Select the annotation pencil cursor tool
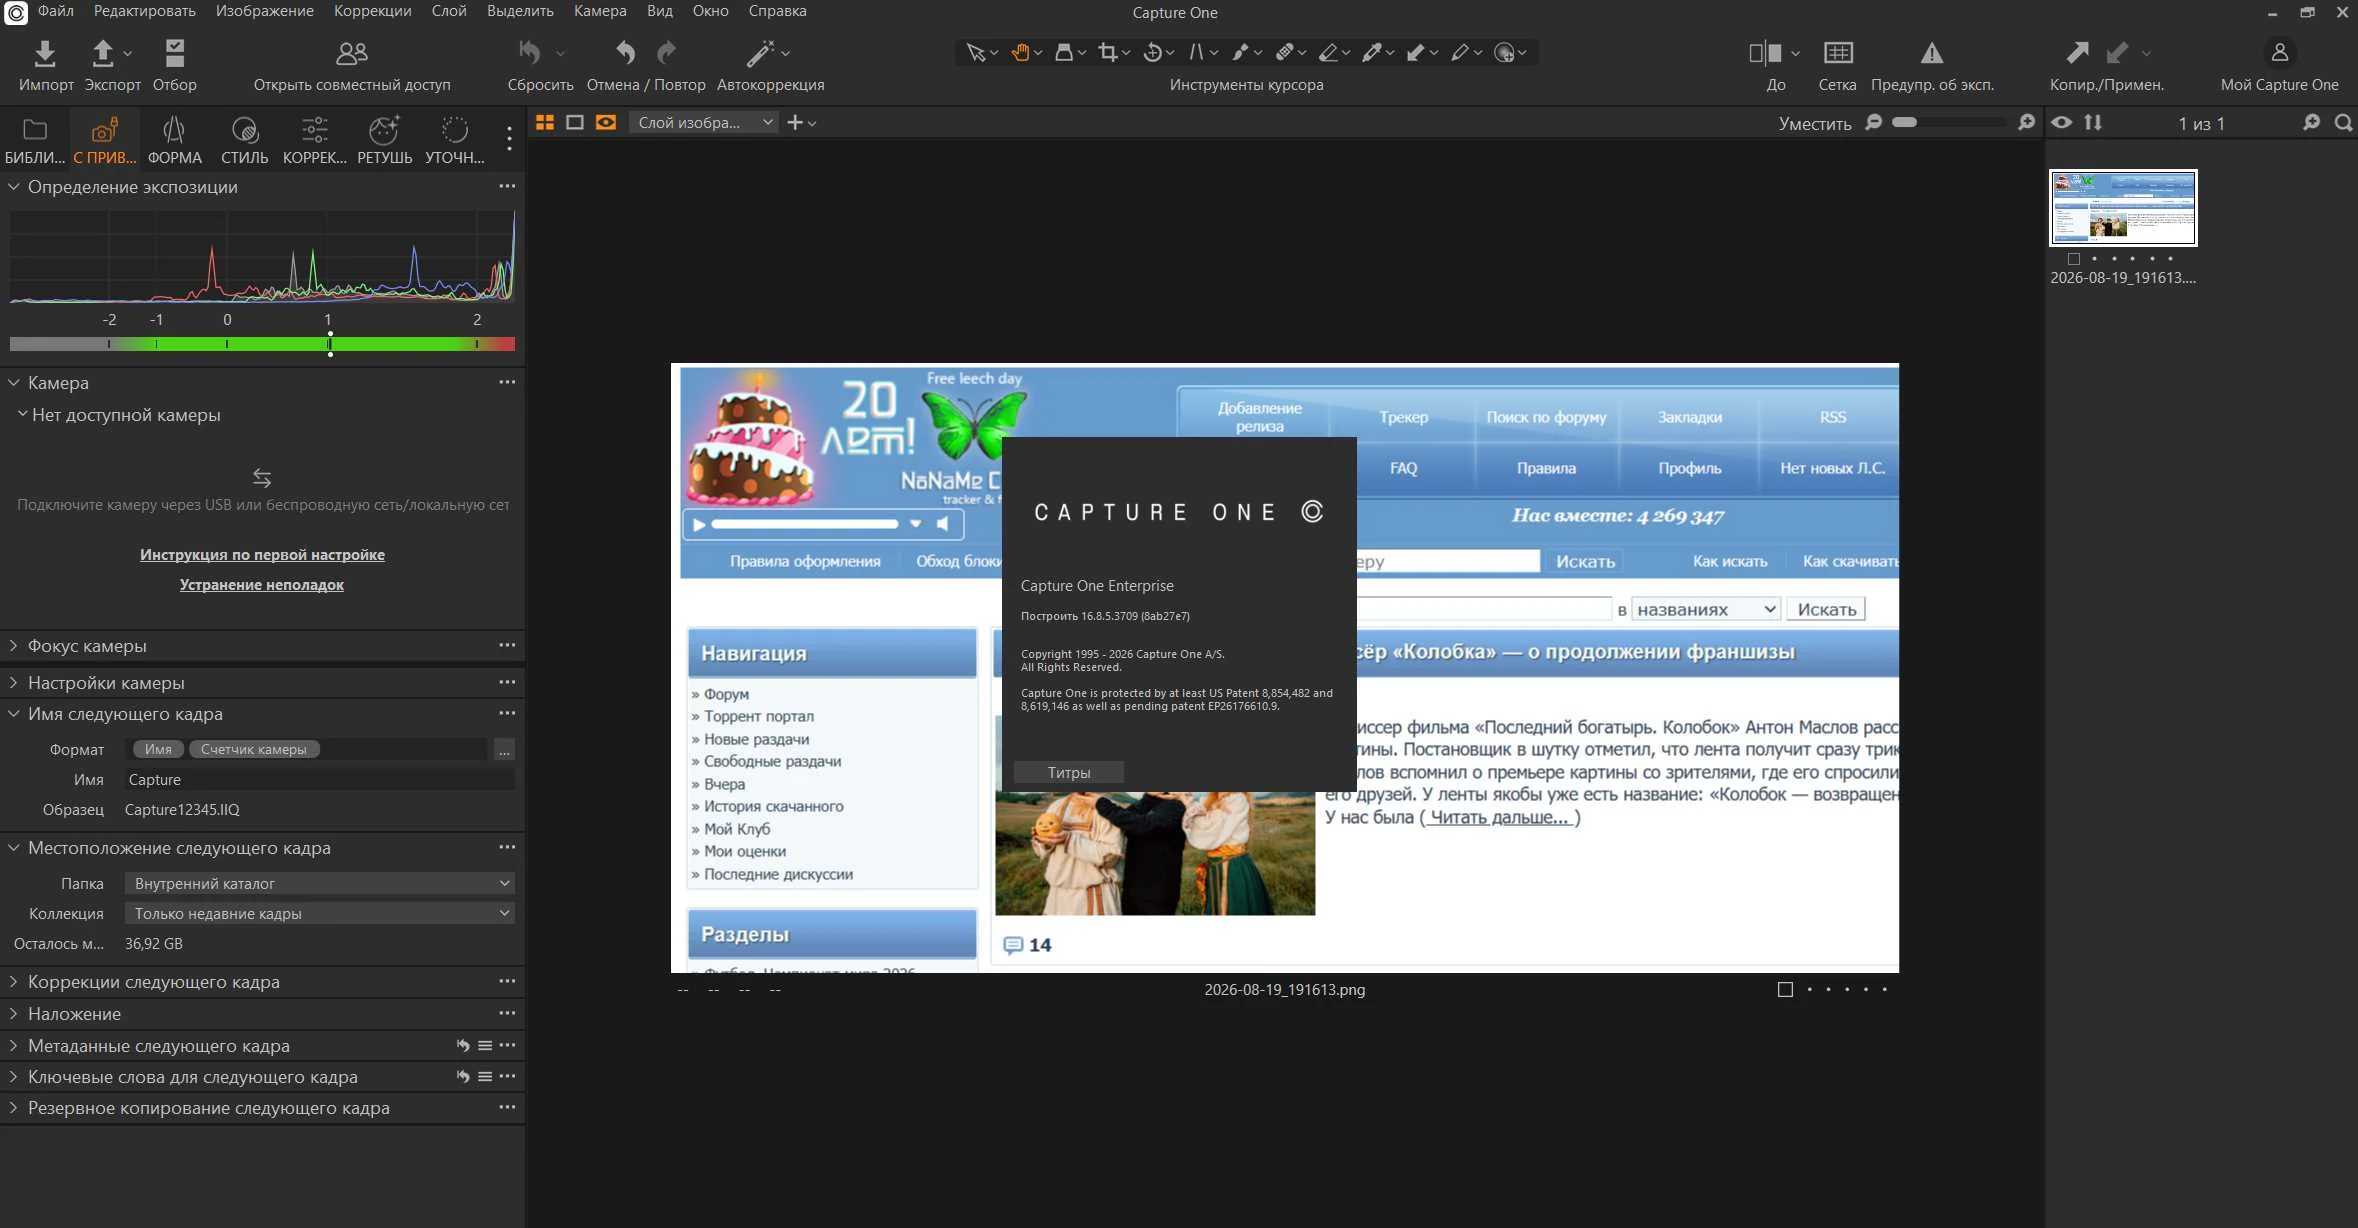The height and width of the screenshot is (1228, 2358). pyautogui.click(x=1460, y=52)
